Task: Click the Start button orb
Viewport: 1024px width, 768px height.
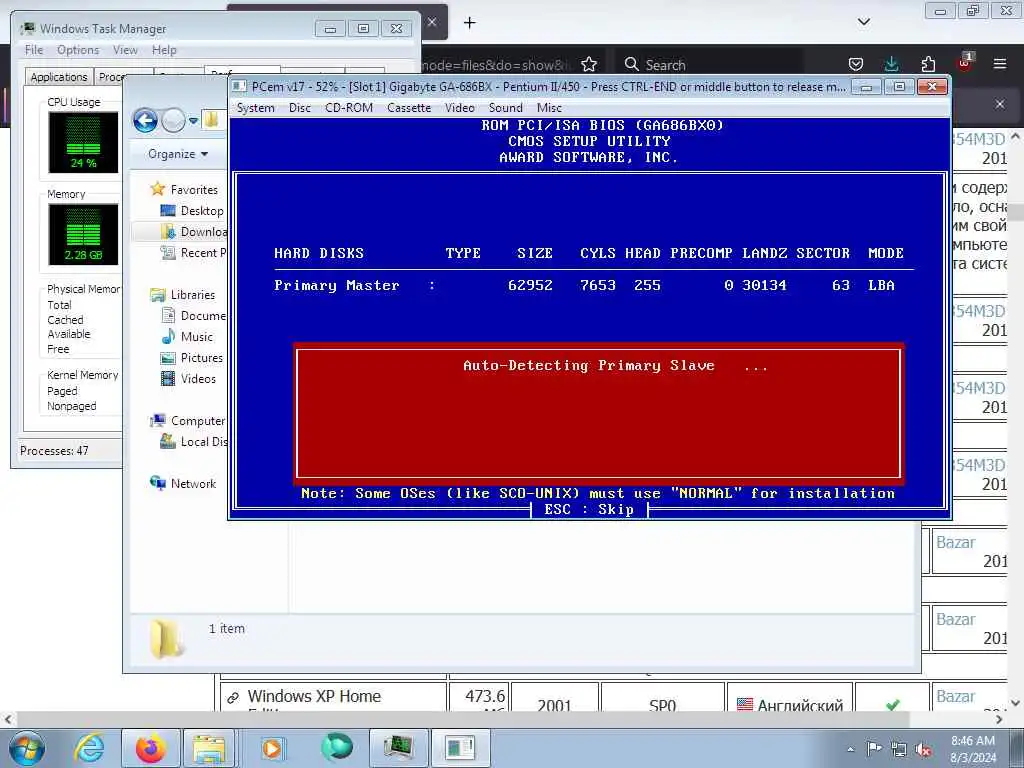Action: [x=27, y=748]
